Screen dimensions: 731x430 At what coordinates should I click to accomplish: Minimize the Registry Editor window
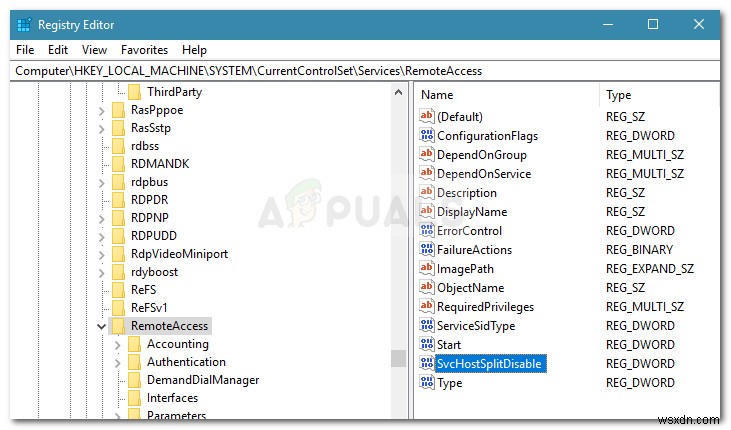[608, 24]
